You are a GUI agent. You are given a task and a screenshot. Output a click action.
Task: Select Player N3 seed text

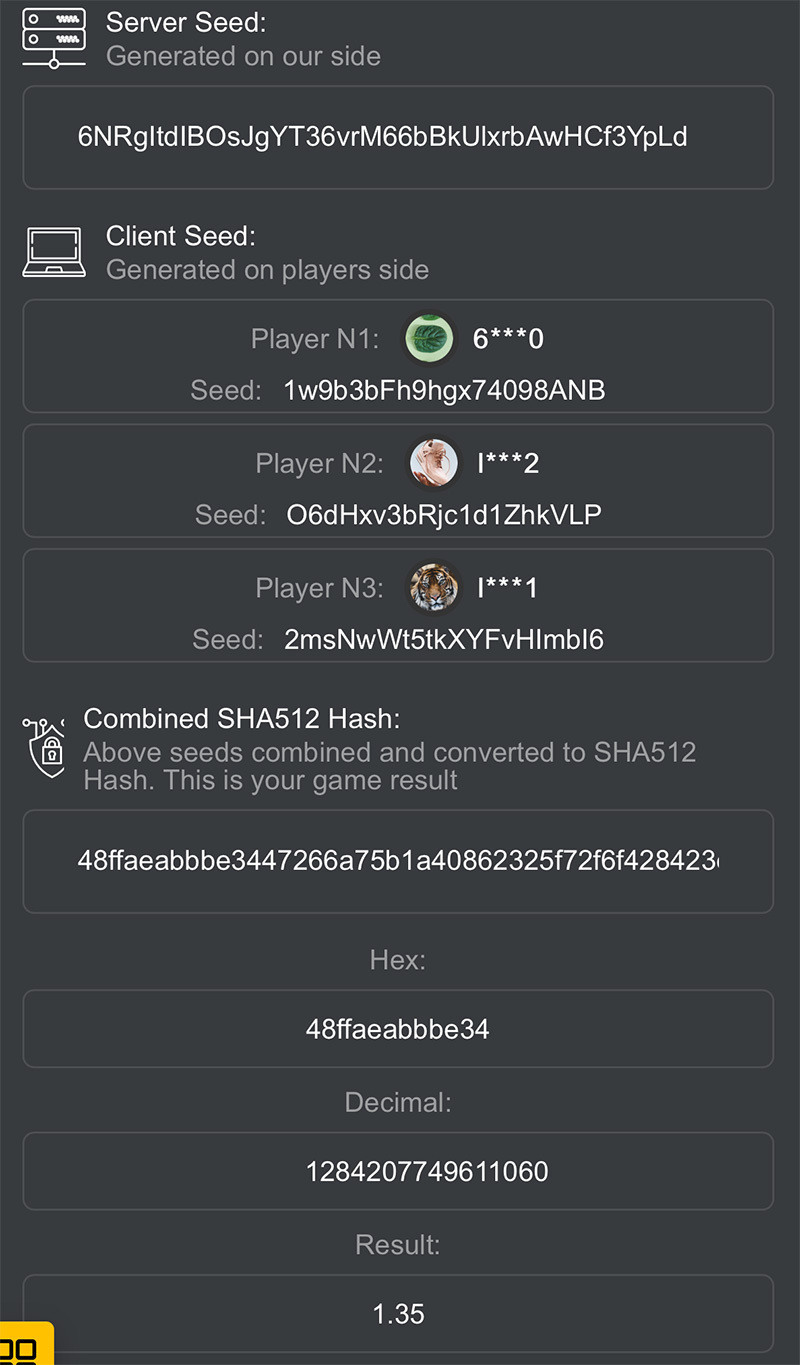point(444,639)
